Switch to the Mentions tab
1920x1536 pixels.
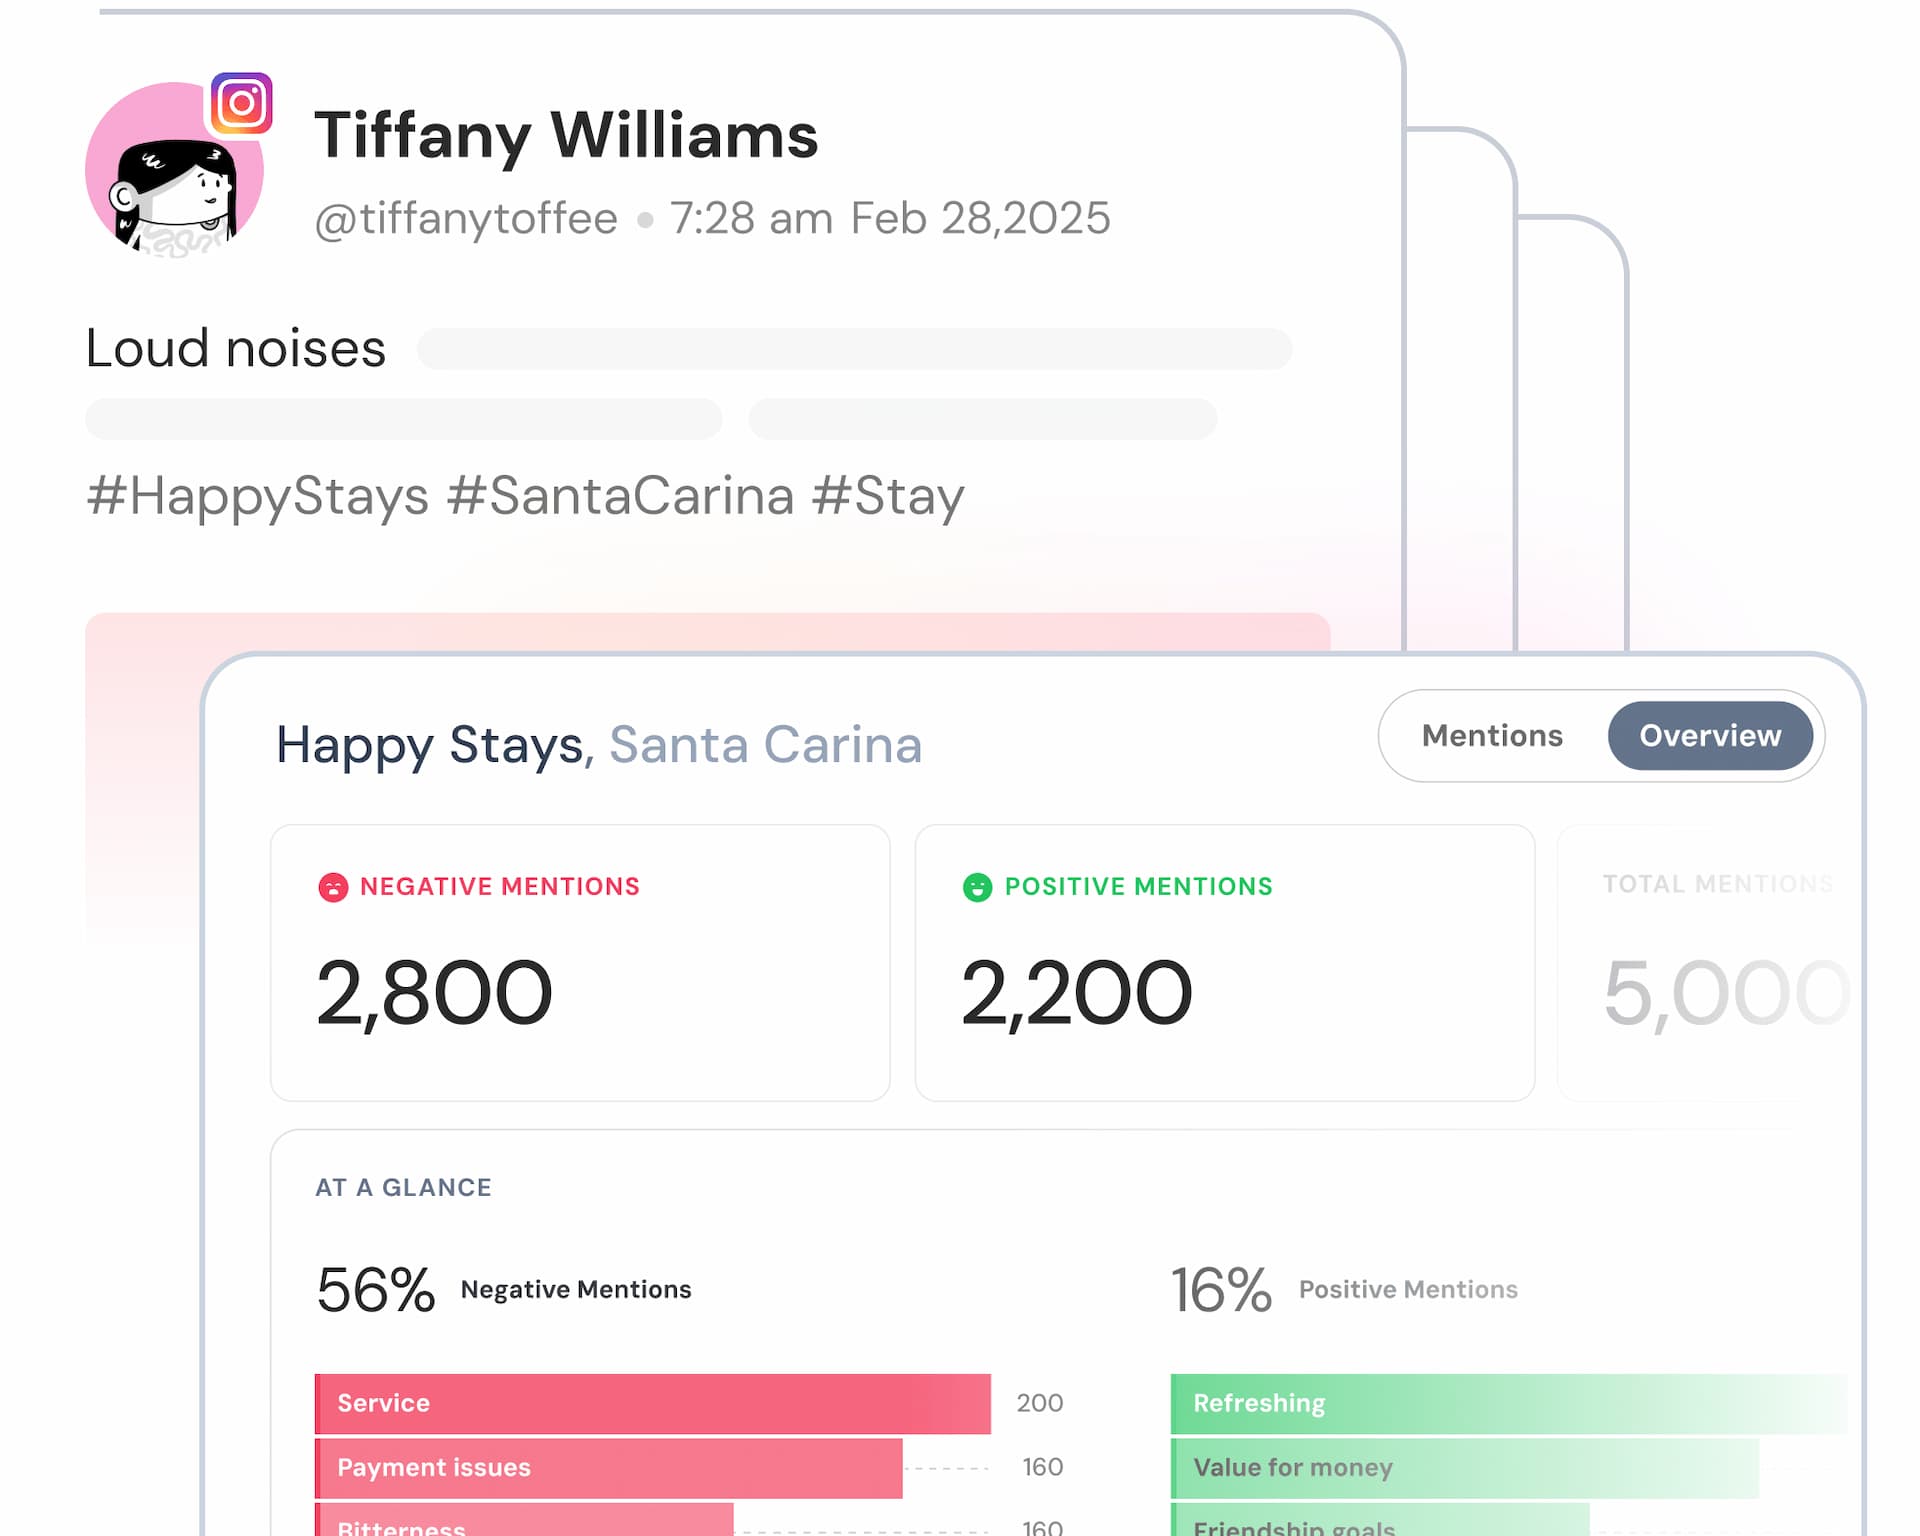(1491, 736)
